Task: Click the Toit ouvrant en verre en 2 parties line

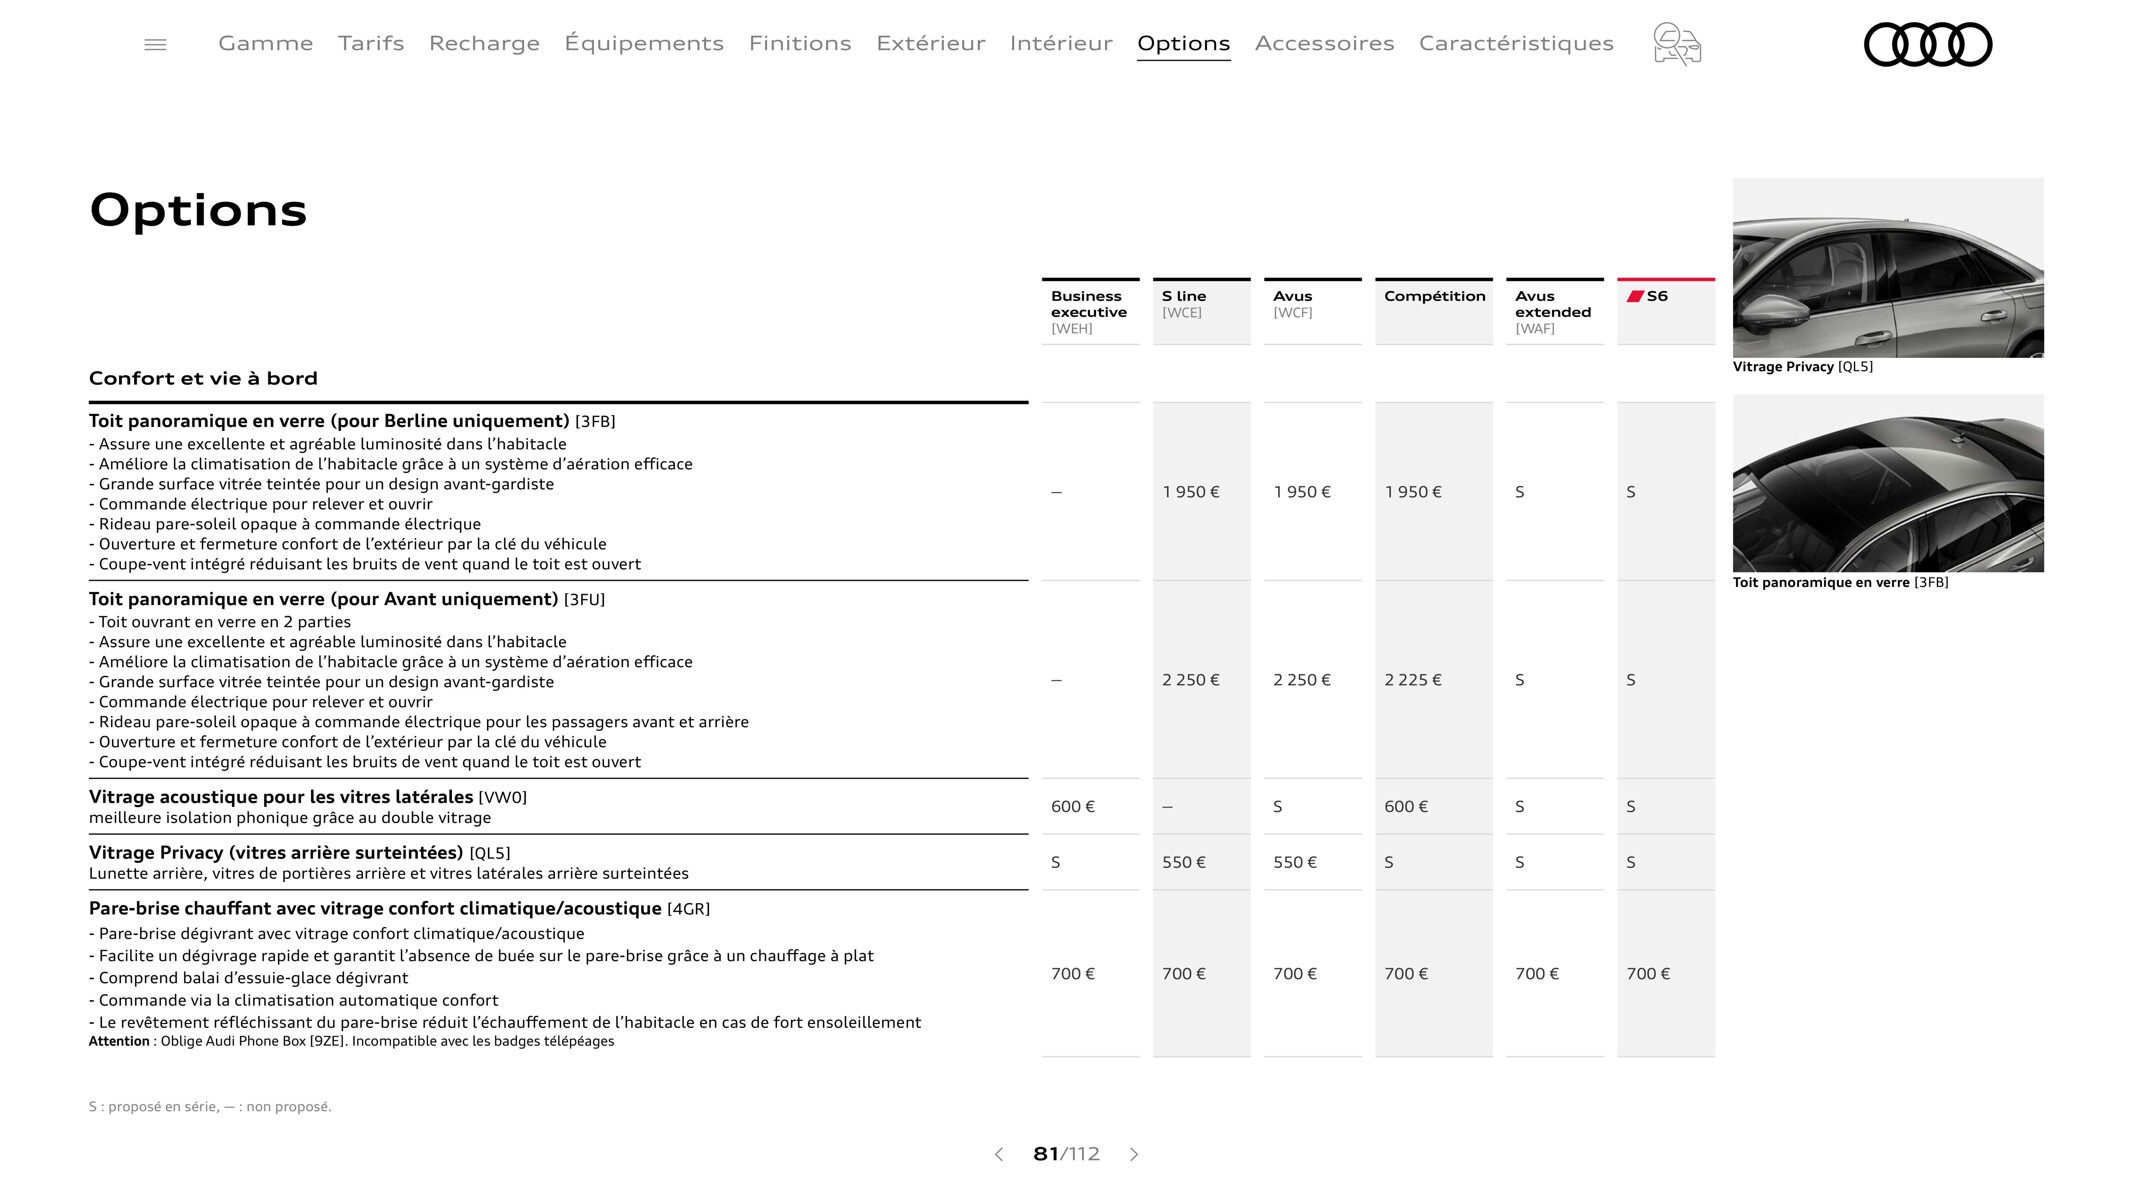Action: pyautogui.click(x=220, y=622)
